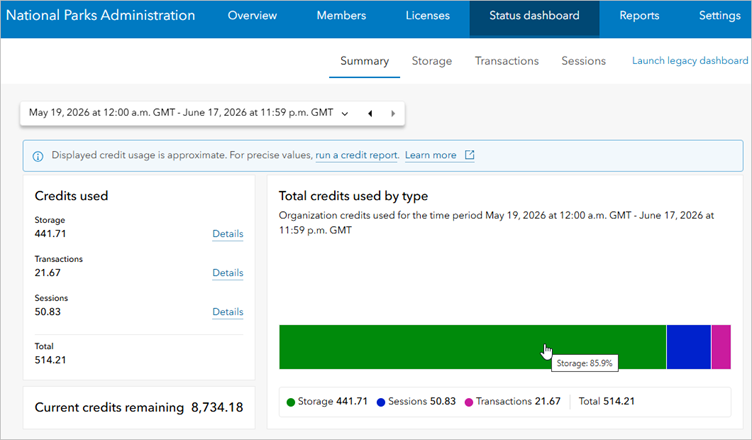Open the Settings tab
The width and height of the screenshot is (752, 440).
(x=720, y=15)
